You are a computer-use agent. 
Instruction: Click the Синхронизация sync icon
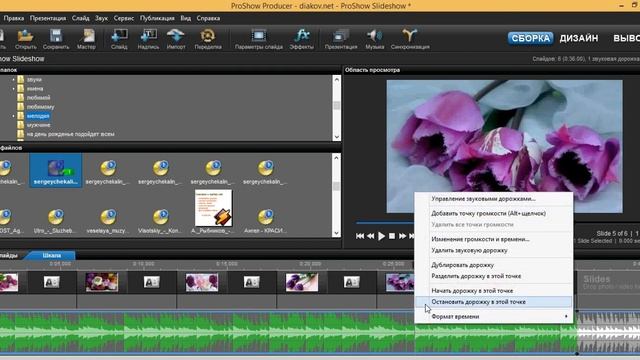tap(410, 39)
